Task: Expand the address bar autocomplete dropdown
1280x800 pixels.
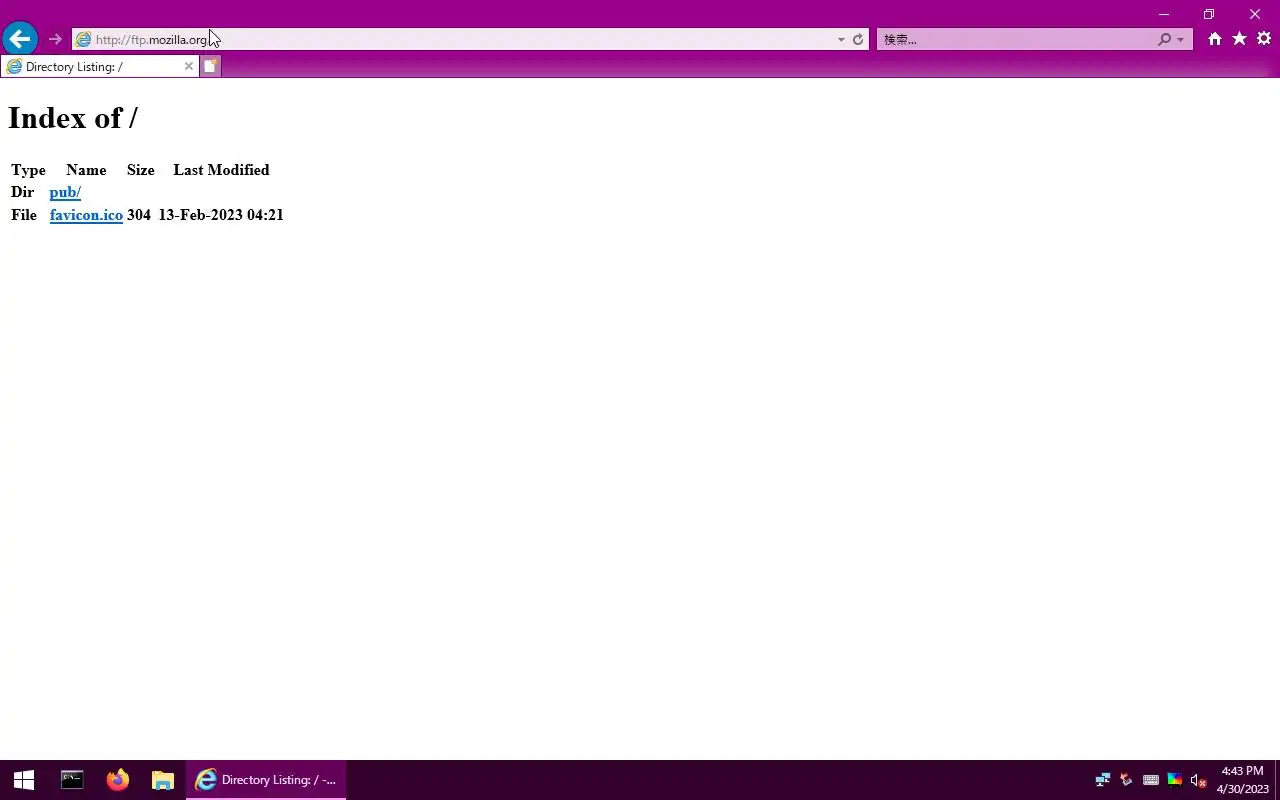Action: pyautogui.click(x=841, y=40)
